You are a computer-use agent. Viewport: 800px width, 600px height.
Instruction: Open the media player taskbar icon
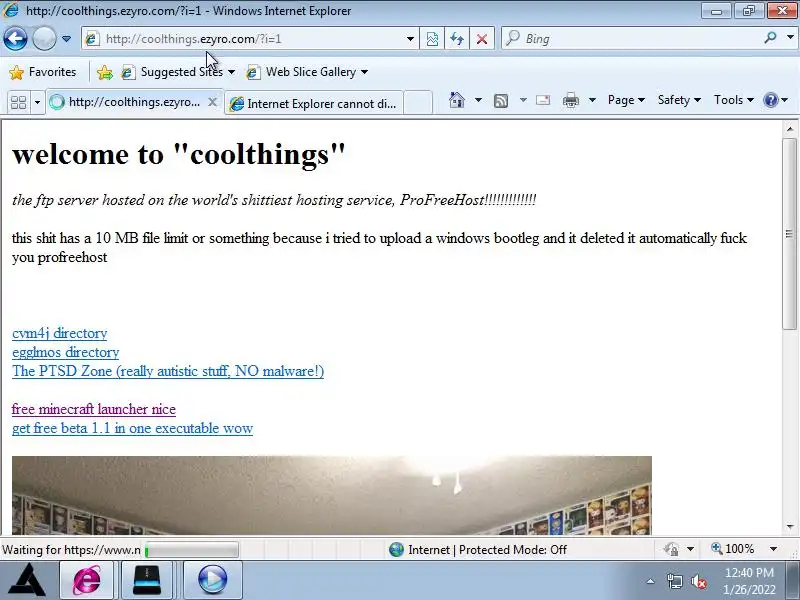coord(212,580)
